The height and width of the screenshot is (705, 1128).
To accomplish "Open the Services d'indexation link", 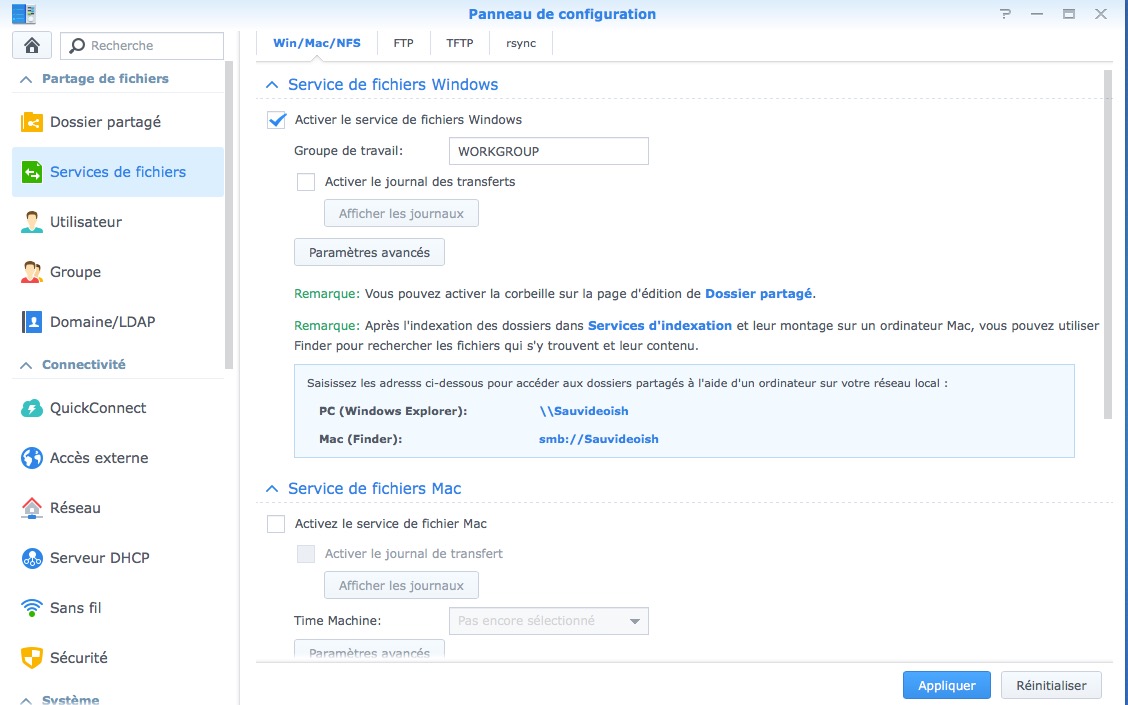I will coord(660,326).
